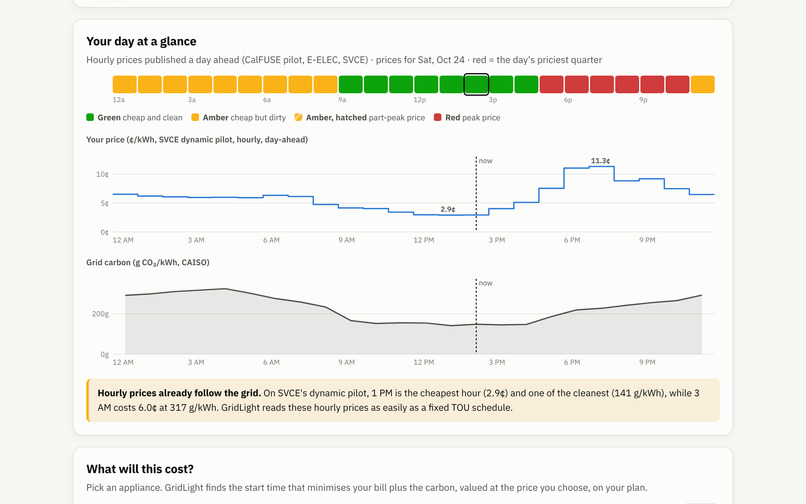The image size is (806, 504).
Task: Select the 12 PM green hour block
Action: tap(426, 84)
